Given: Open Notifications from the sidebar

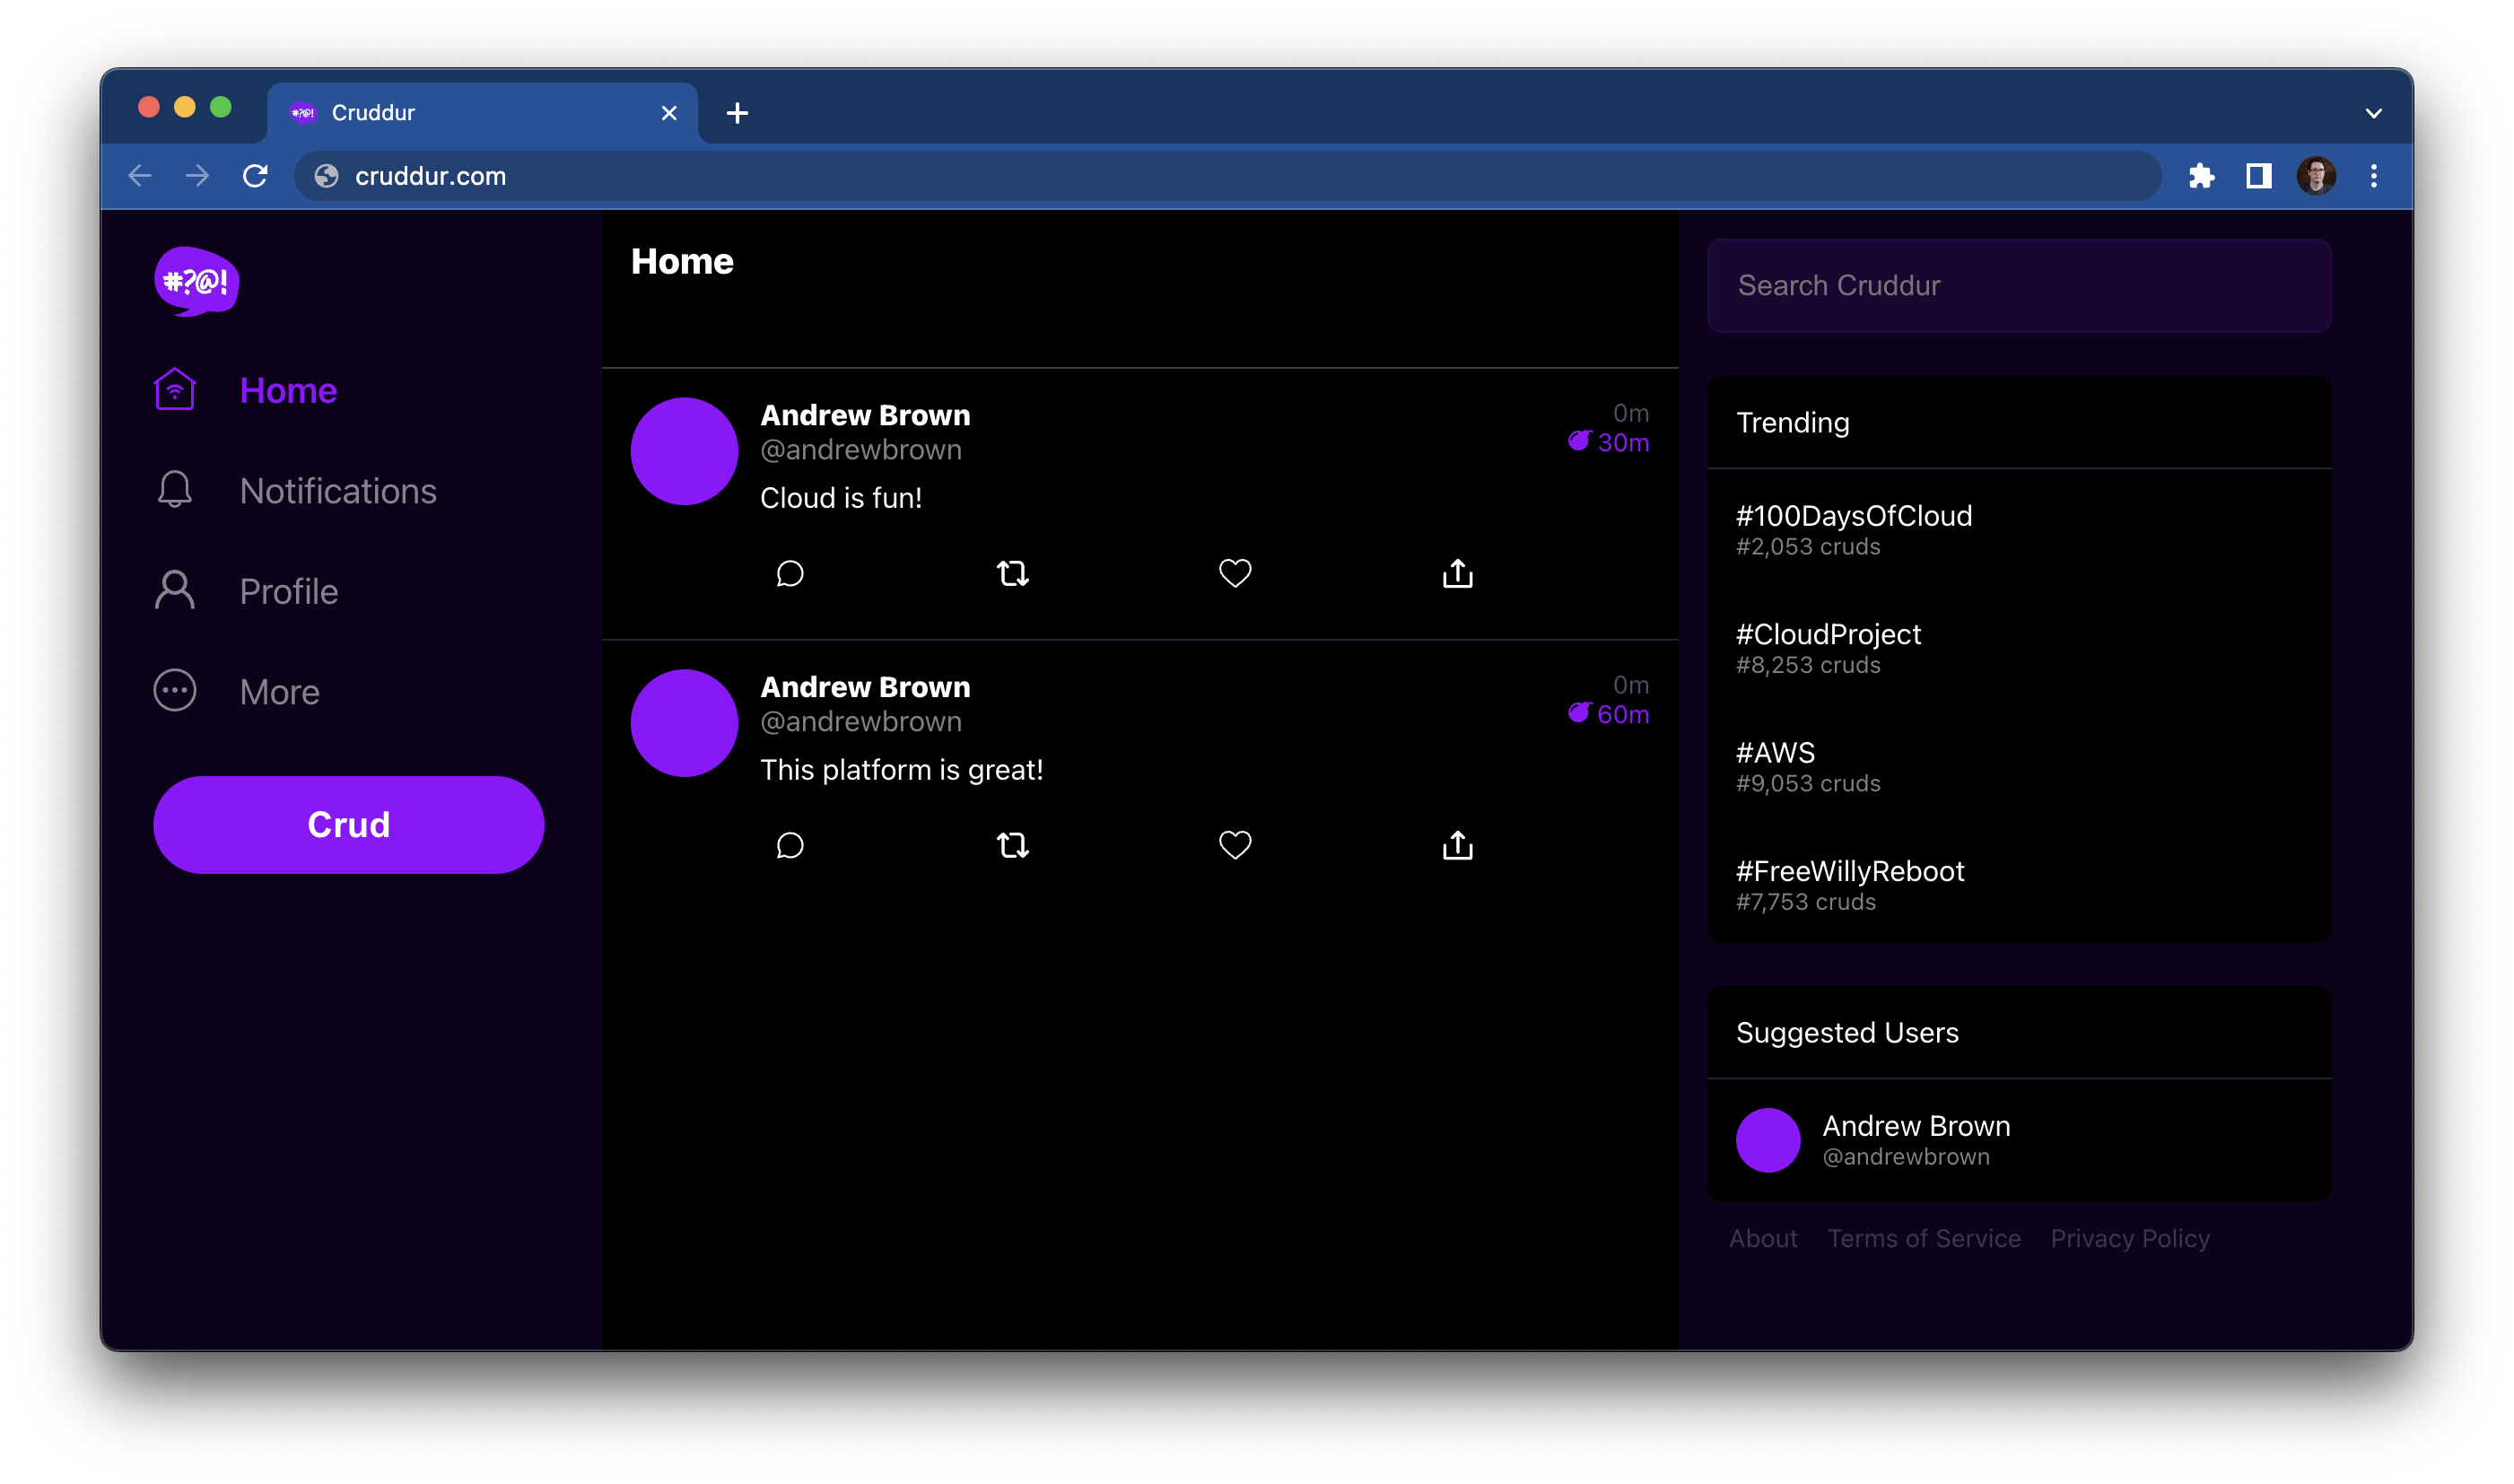Looking at the screenshot, I should pos(337,491).
